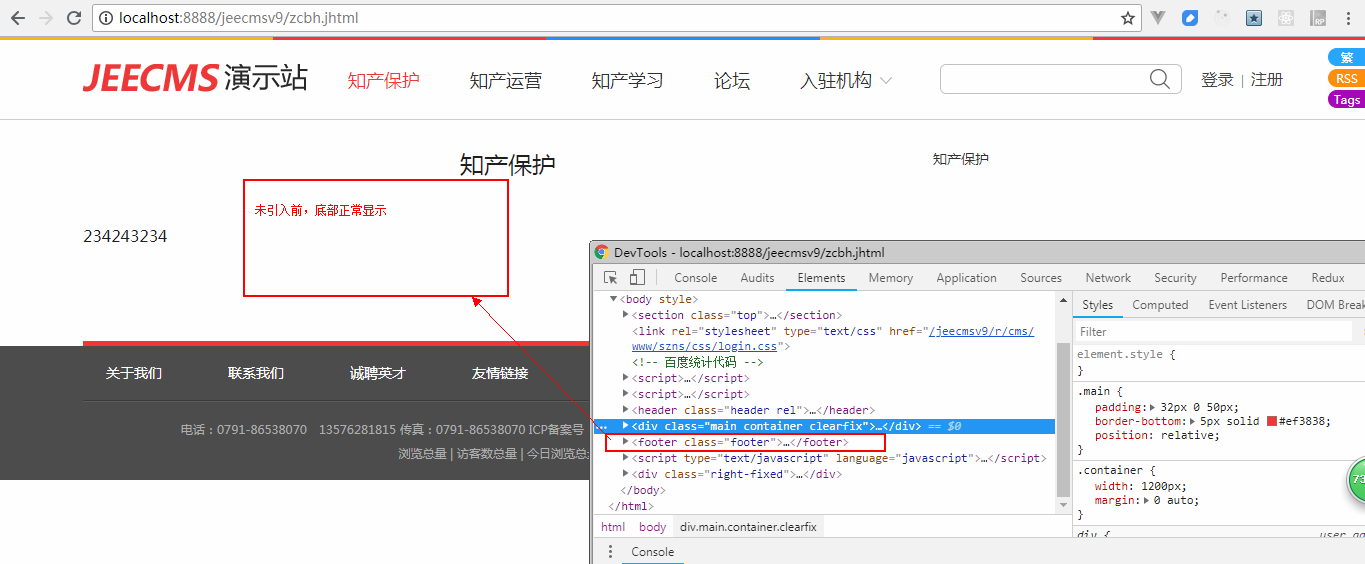Open the 联系我们 footer link
Screen dimensions: 1365x564
pos(256,373)
